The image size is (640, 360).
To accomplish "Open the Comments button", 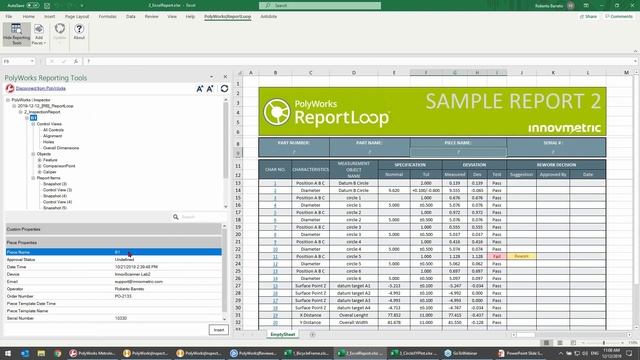I will (x=619, y=16).
